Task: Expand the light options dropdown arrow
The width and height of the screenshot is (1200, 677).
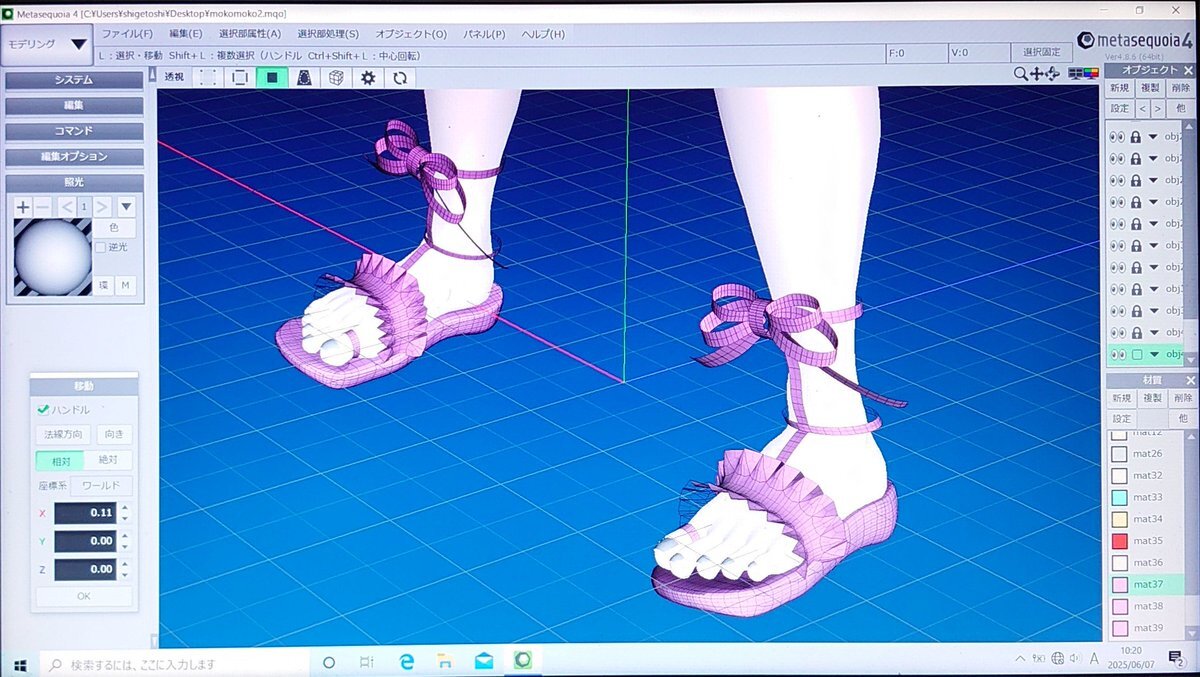Action: coord(126,207)
